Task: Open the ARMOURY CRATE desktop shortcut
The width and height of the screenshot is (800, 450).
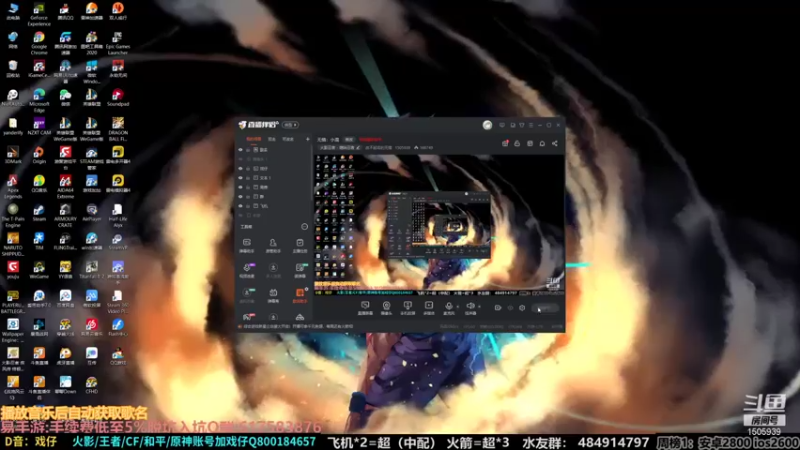Action: coord(65,215)
